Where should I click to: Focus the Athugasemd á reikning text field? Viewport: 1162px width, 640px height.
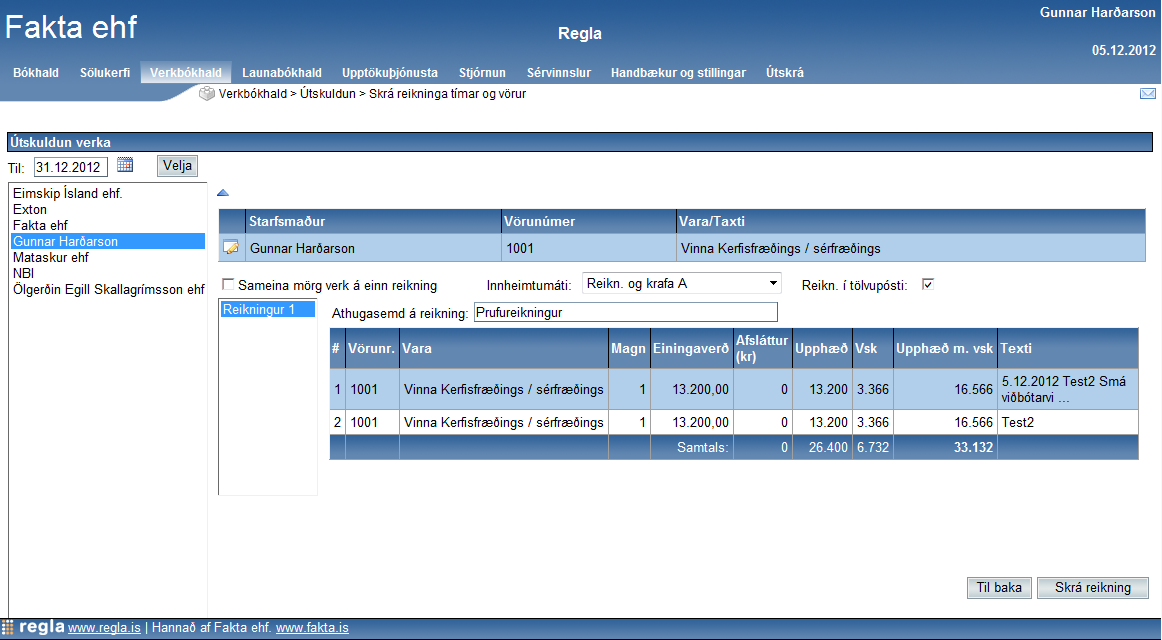point(625,313)
